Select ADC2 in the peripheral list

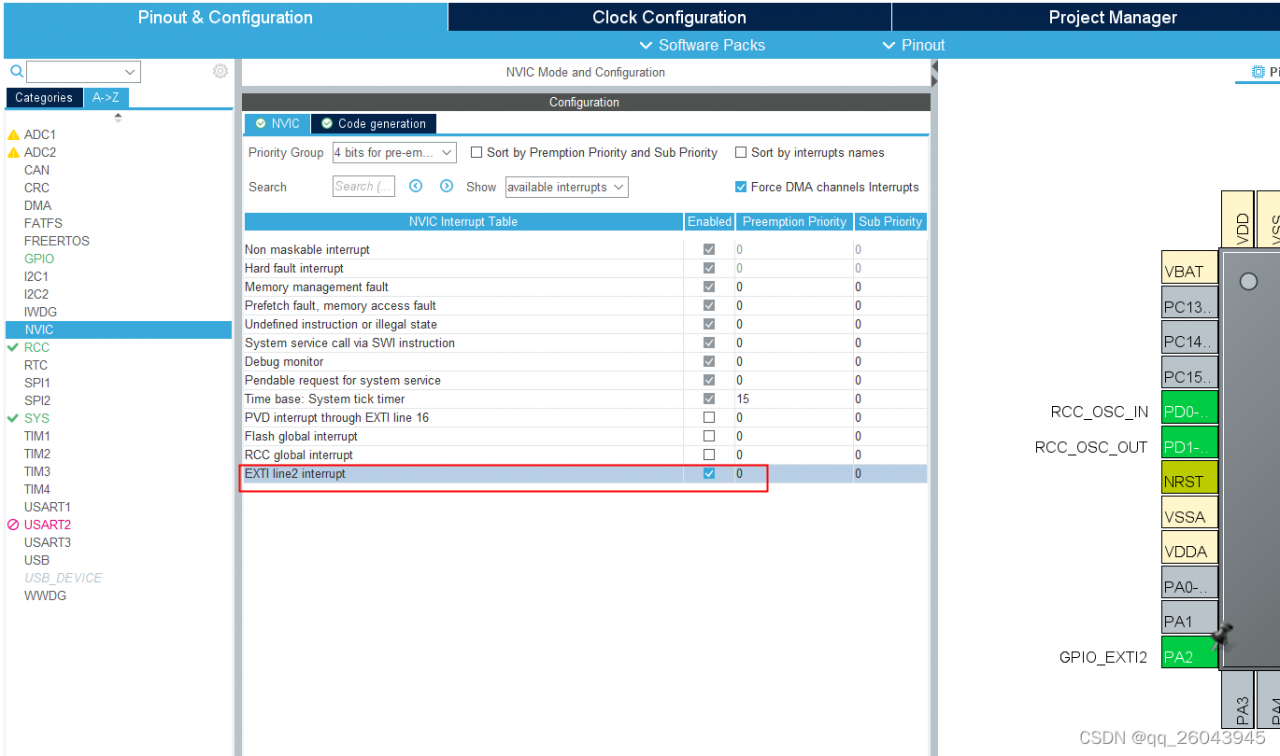40,153
